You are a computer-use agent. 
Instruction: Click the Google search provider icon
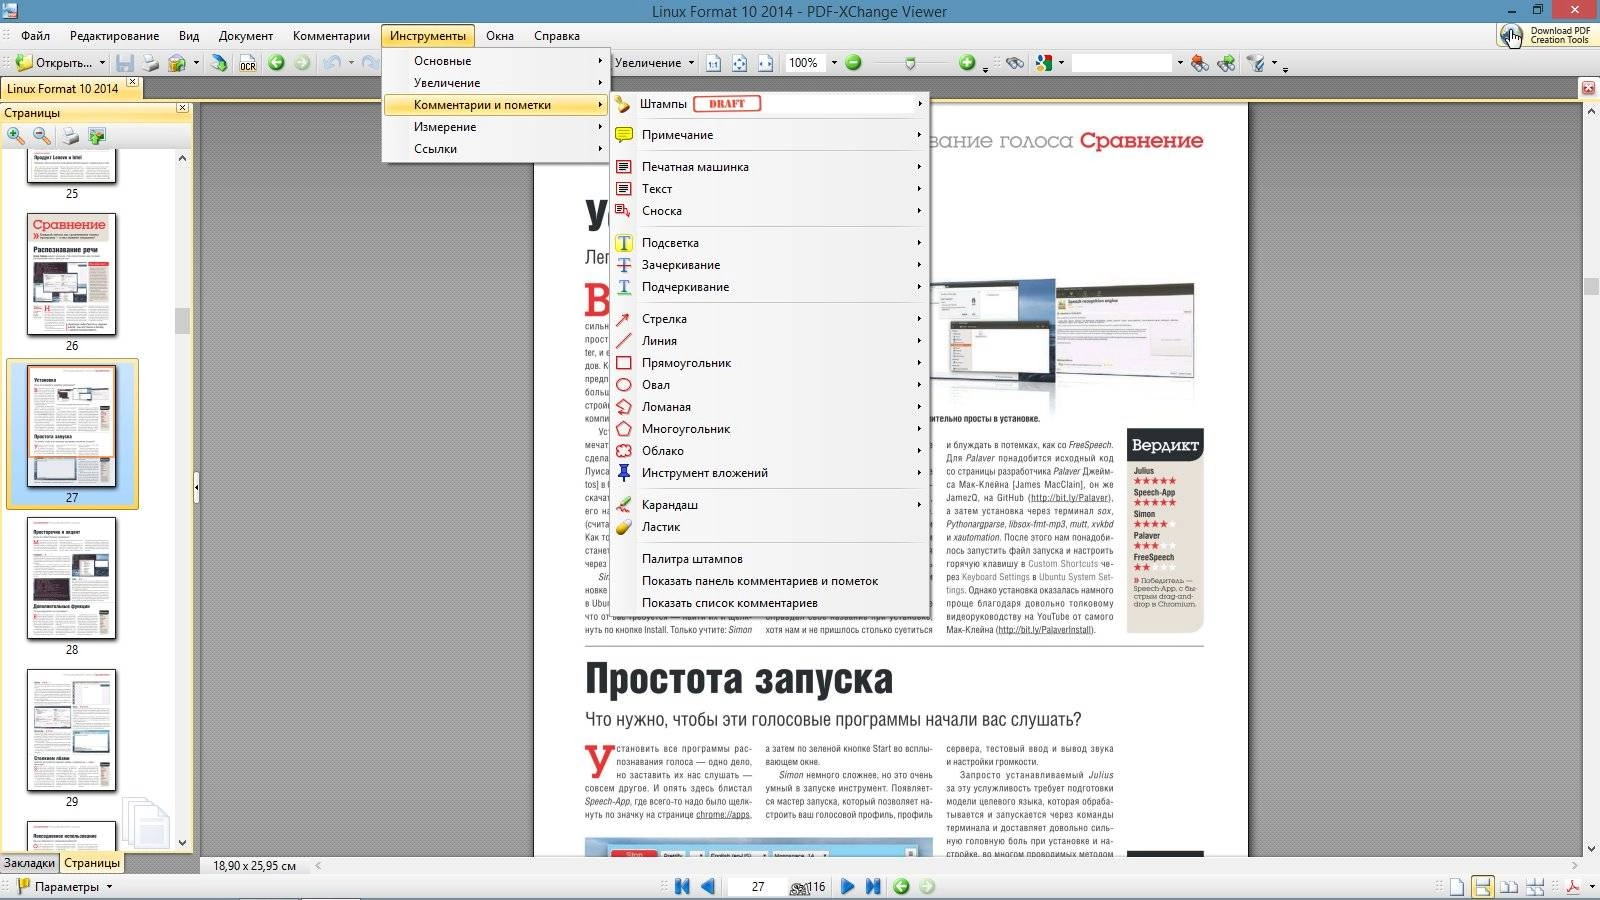coord(1044,63)
